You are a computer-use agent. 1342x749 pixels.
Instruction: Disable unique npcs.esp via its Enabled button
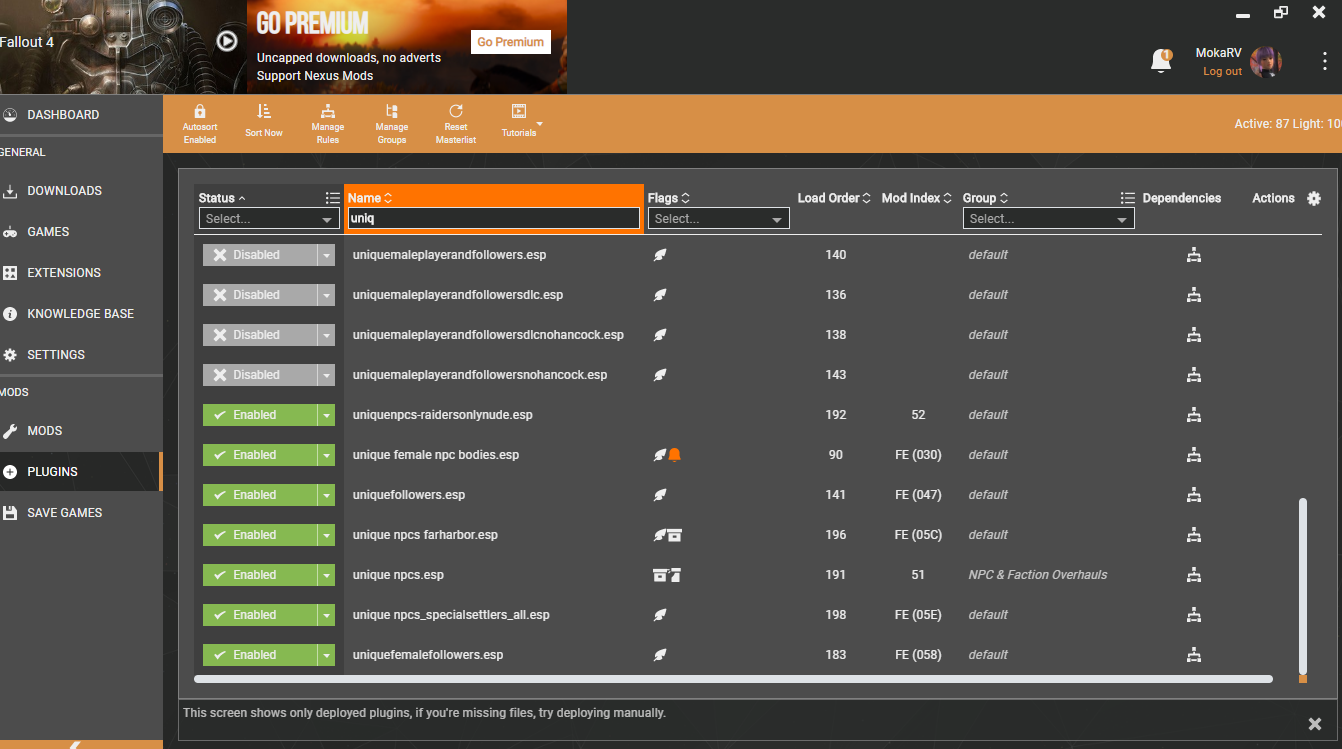click(260, 575)
